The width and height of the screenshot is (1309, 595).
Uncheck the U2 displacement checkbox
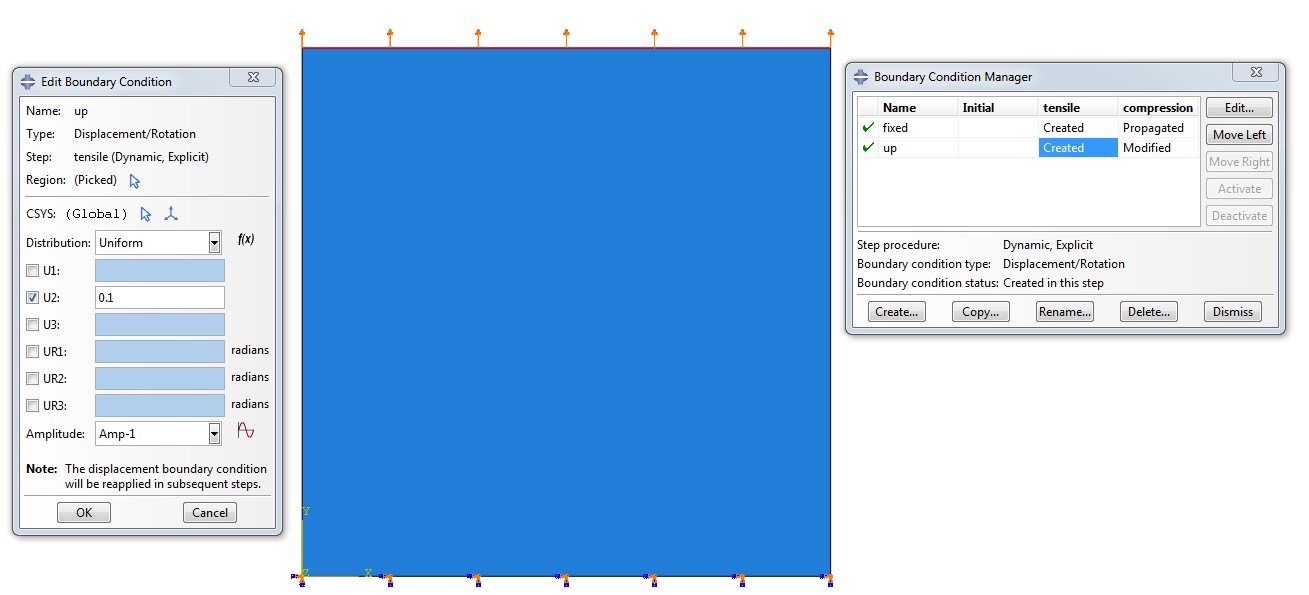pos(33,298)
